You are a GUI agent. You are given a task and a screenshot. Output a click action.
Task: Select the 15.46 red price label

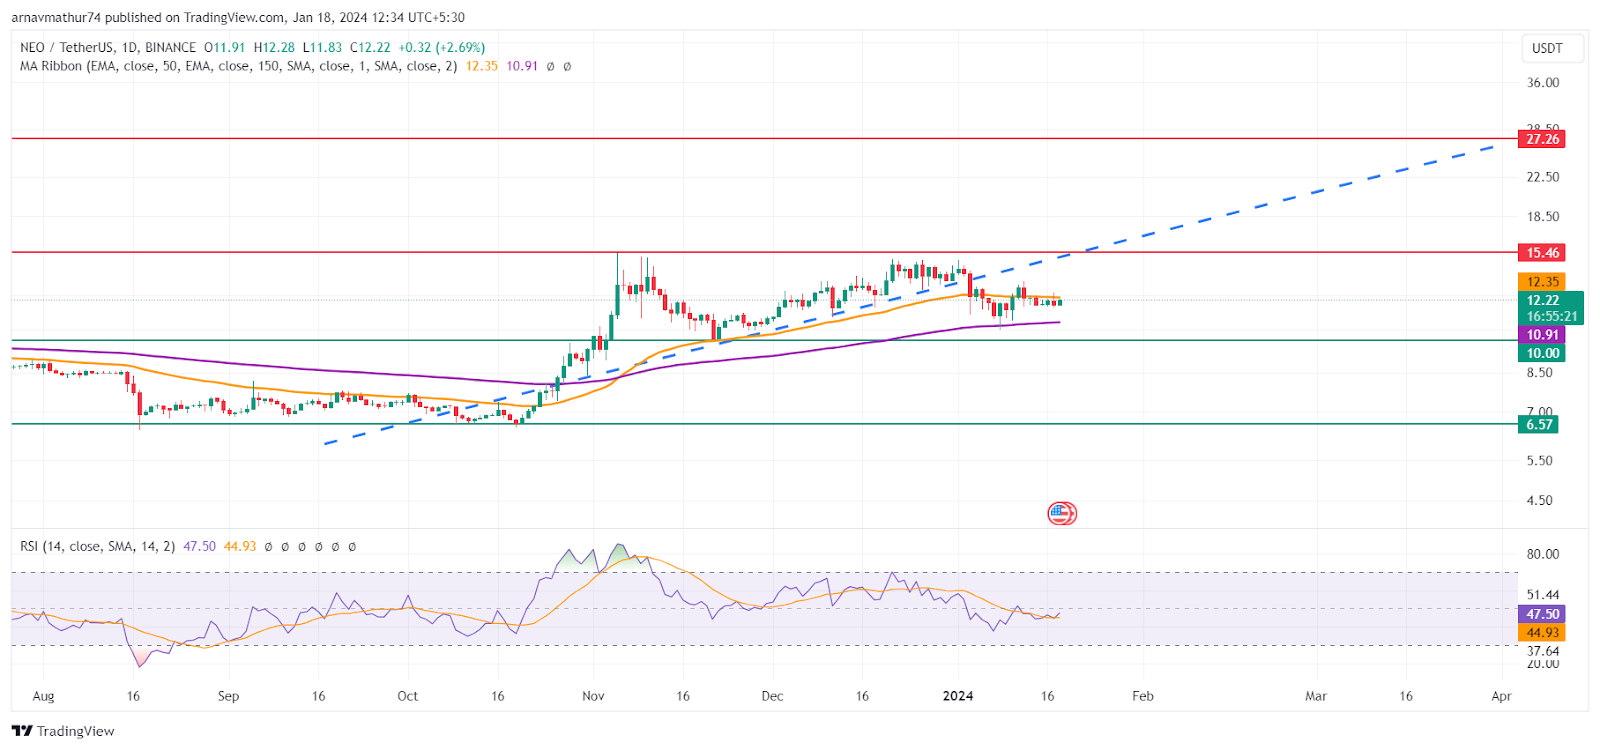pos(1542,253)
